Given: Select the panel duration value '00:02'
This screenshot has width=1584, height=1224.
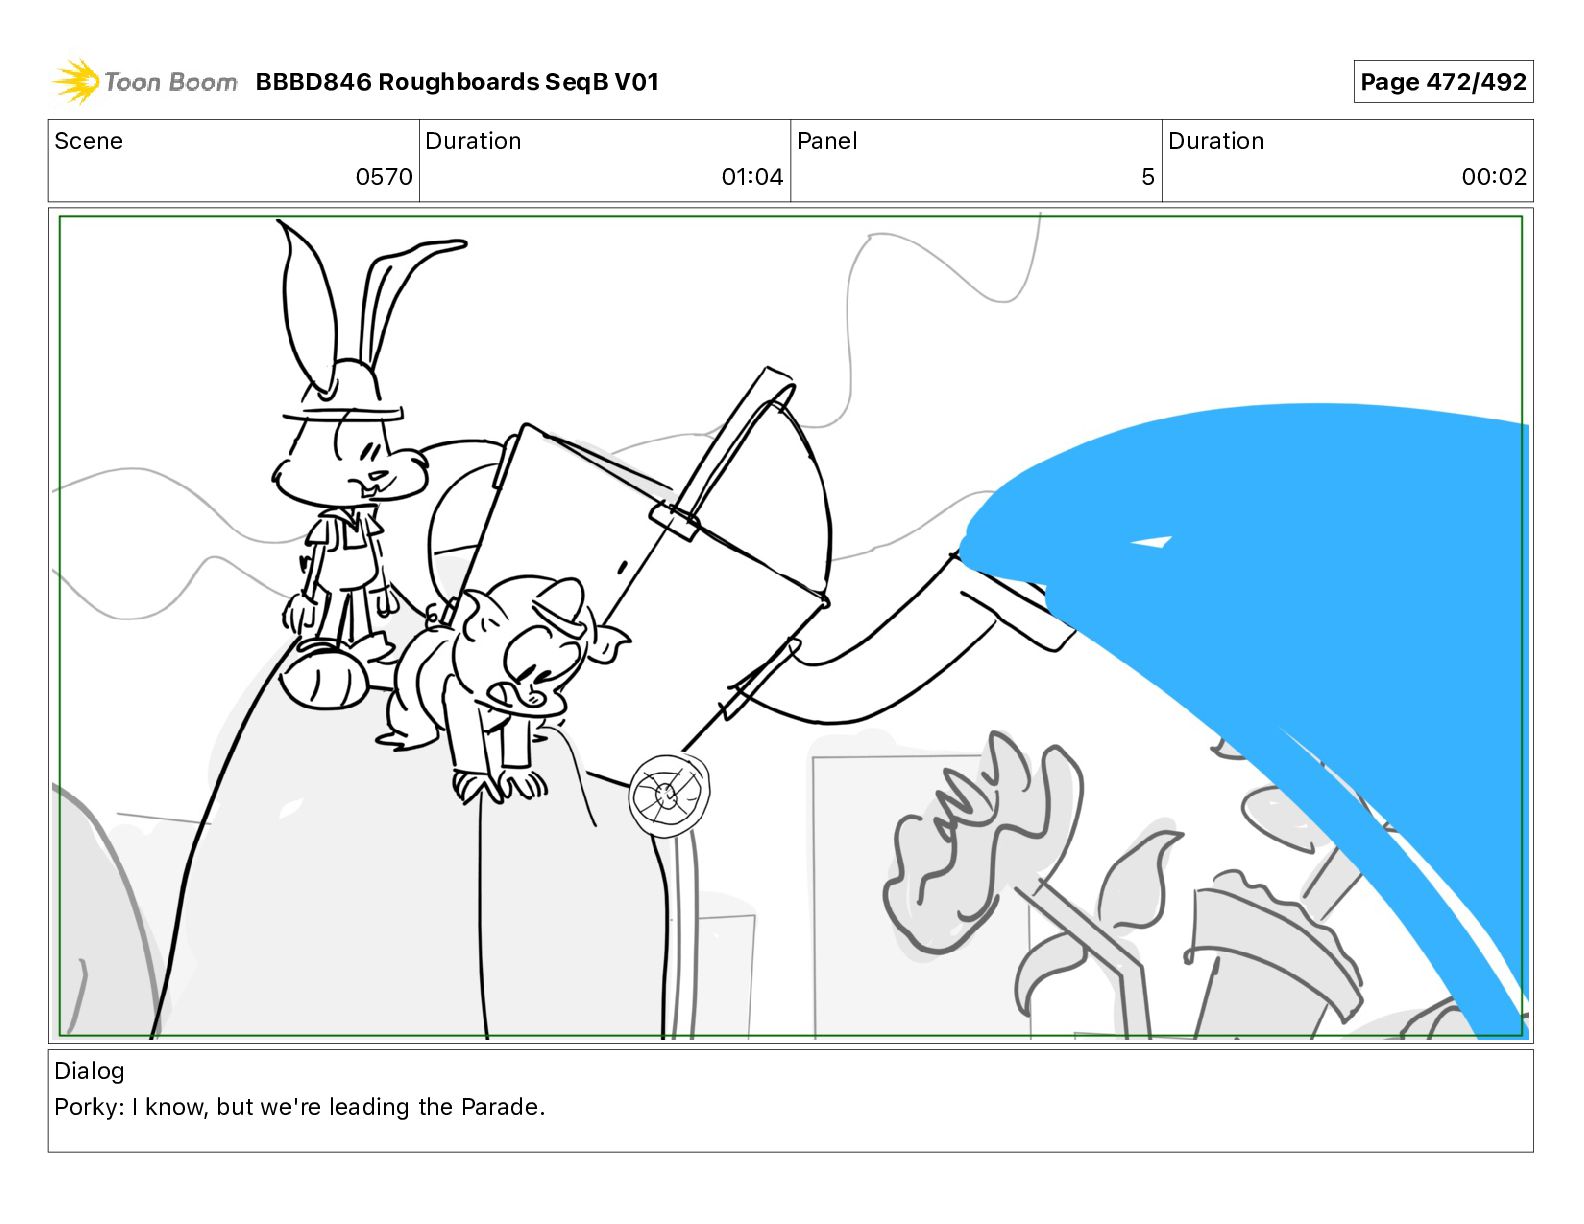Looking at the screenshot, I should point(1494,177).
